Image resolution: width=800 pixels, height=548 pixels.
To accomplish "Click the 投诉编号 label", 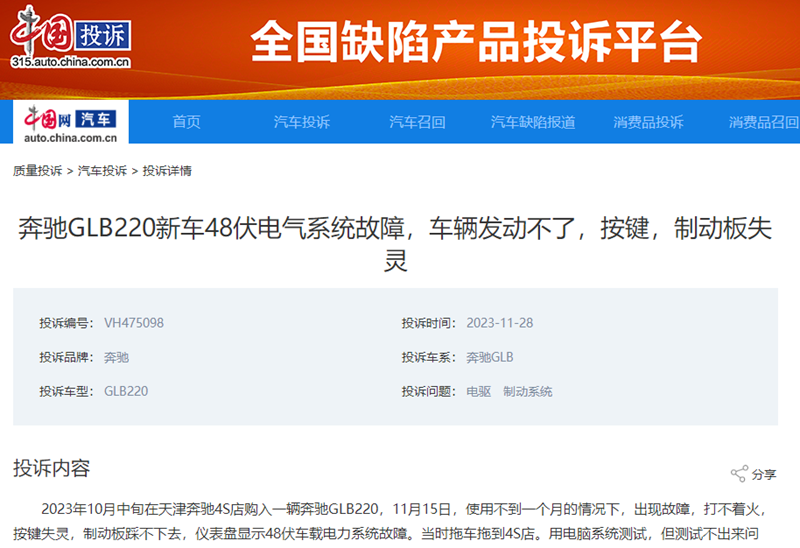I will (66, 323).
